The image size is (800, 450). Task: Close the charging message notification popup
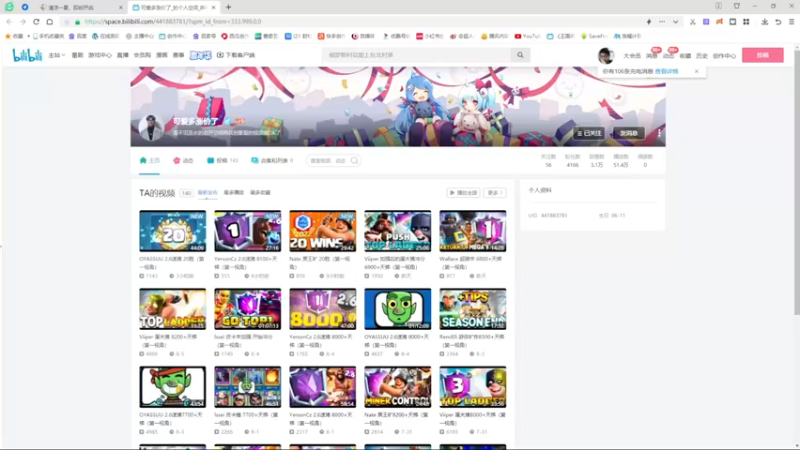pos(696,71)
